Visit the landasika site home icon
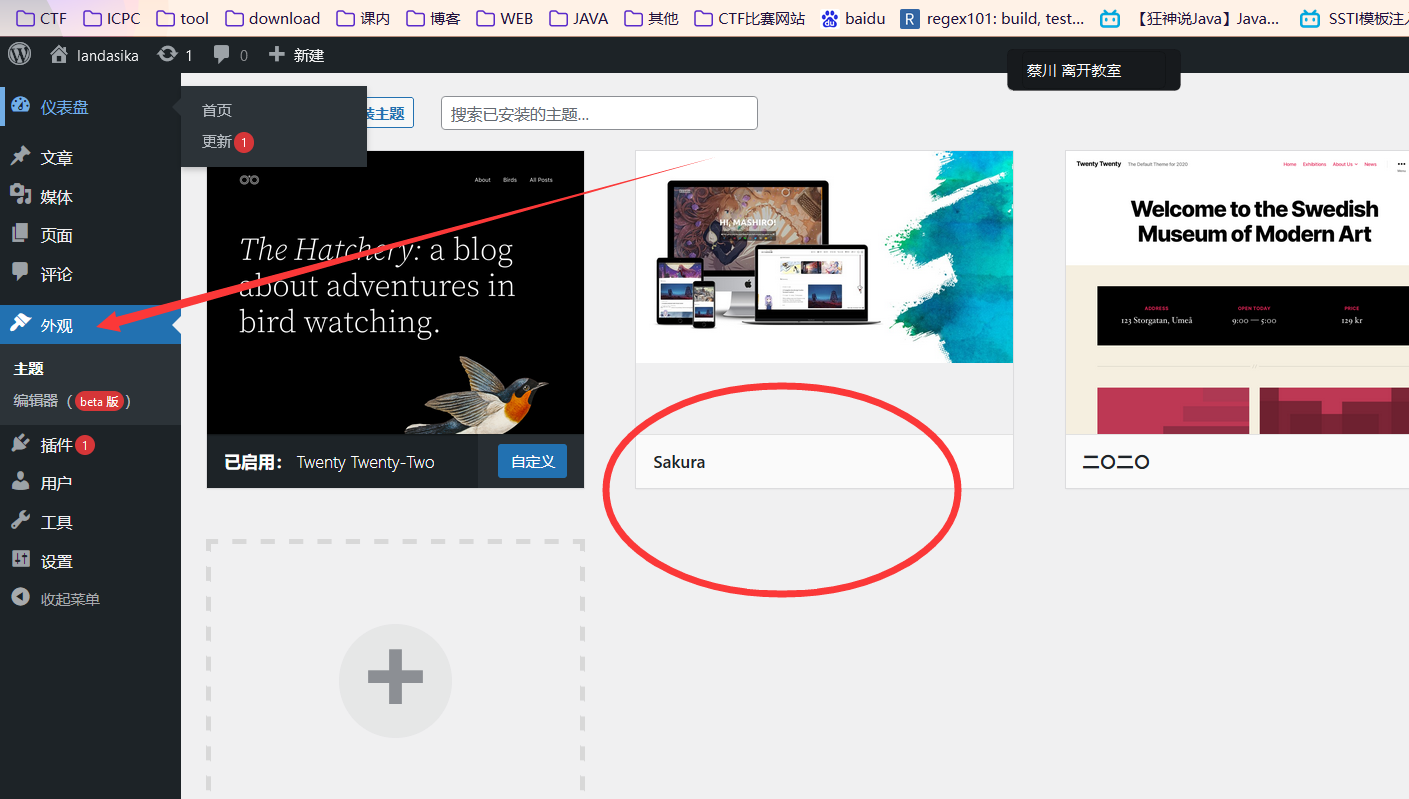This screenshot has height=799, width=1409. 59,55
